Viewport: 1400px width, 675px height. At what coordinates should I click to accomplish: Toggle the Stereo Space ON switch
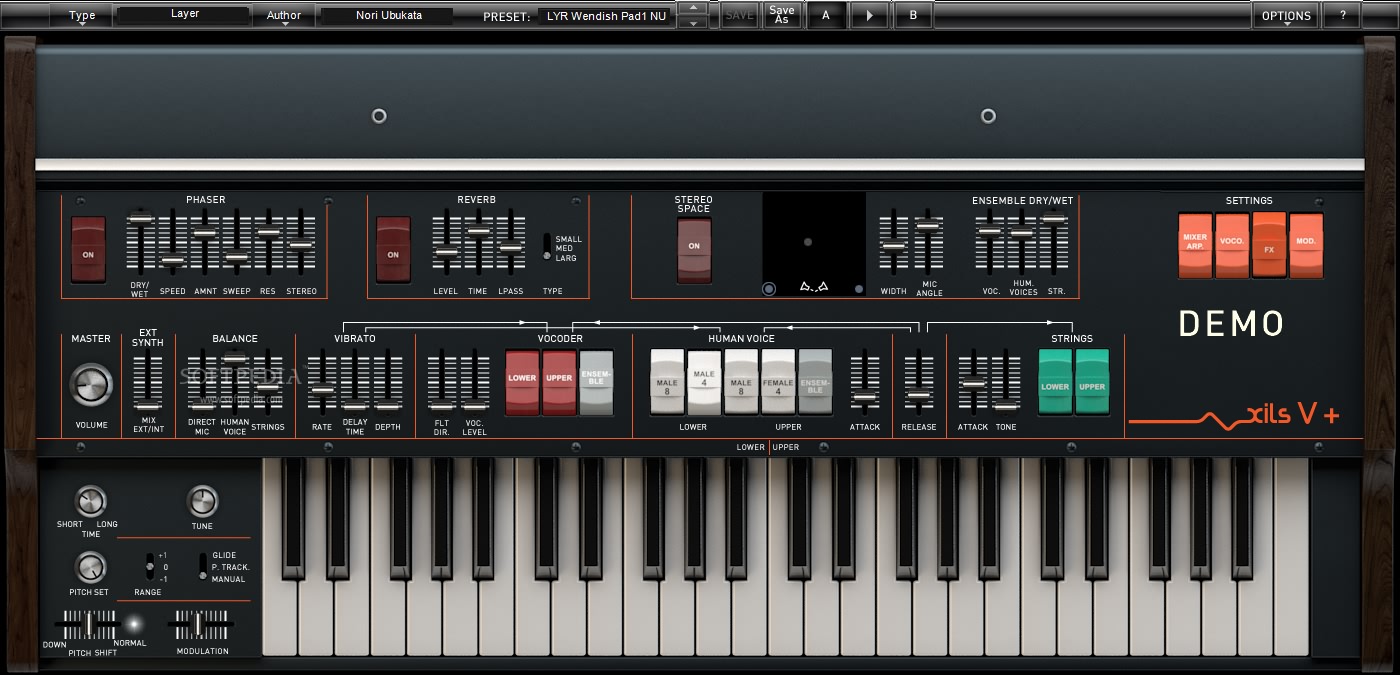coord(694,250)
